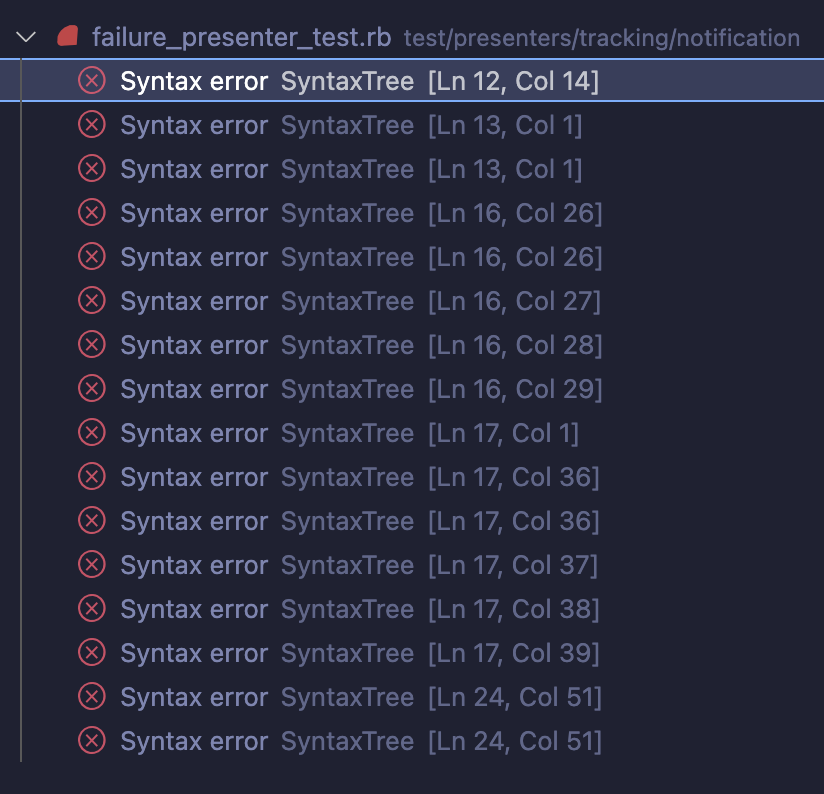The image size is (824, 794).
Task: Click the Ruby file icon beside failure_presenter_test.rb
Action: click(x=68, y=37)
